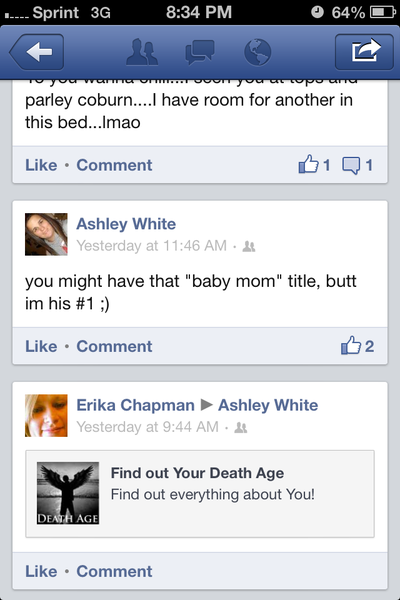400x600 pixels.
Task: Comment on the parley coburn post
Action: pos(114,165)
